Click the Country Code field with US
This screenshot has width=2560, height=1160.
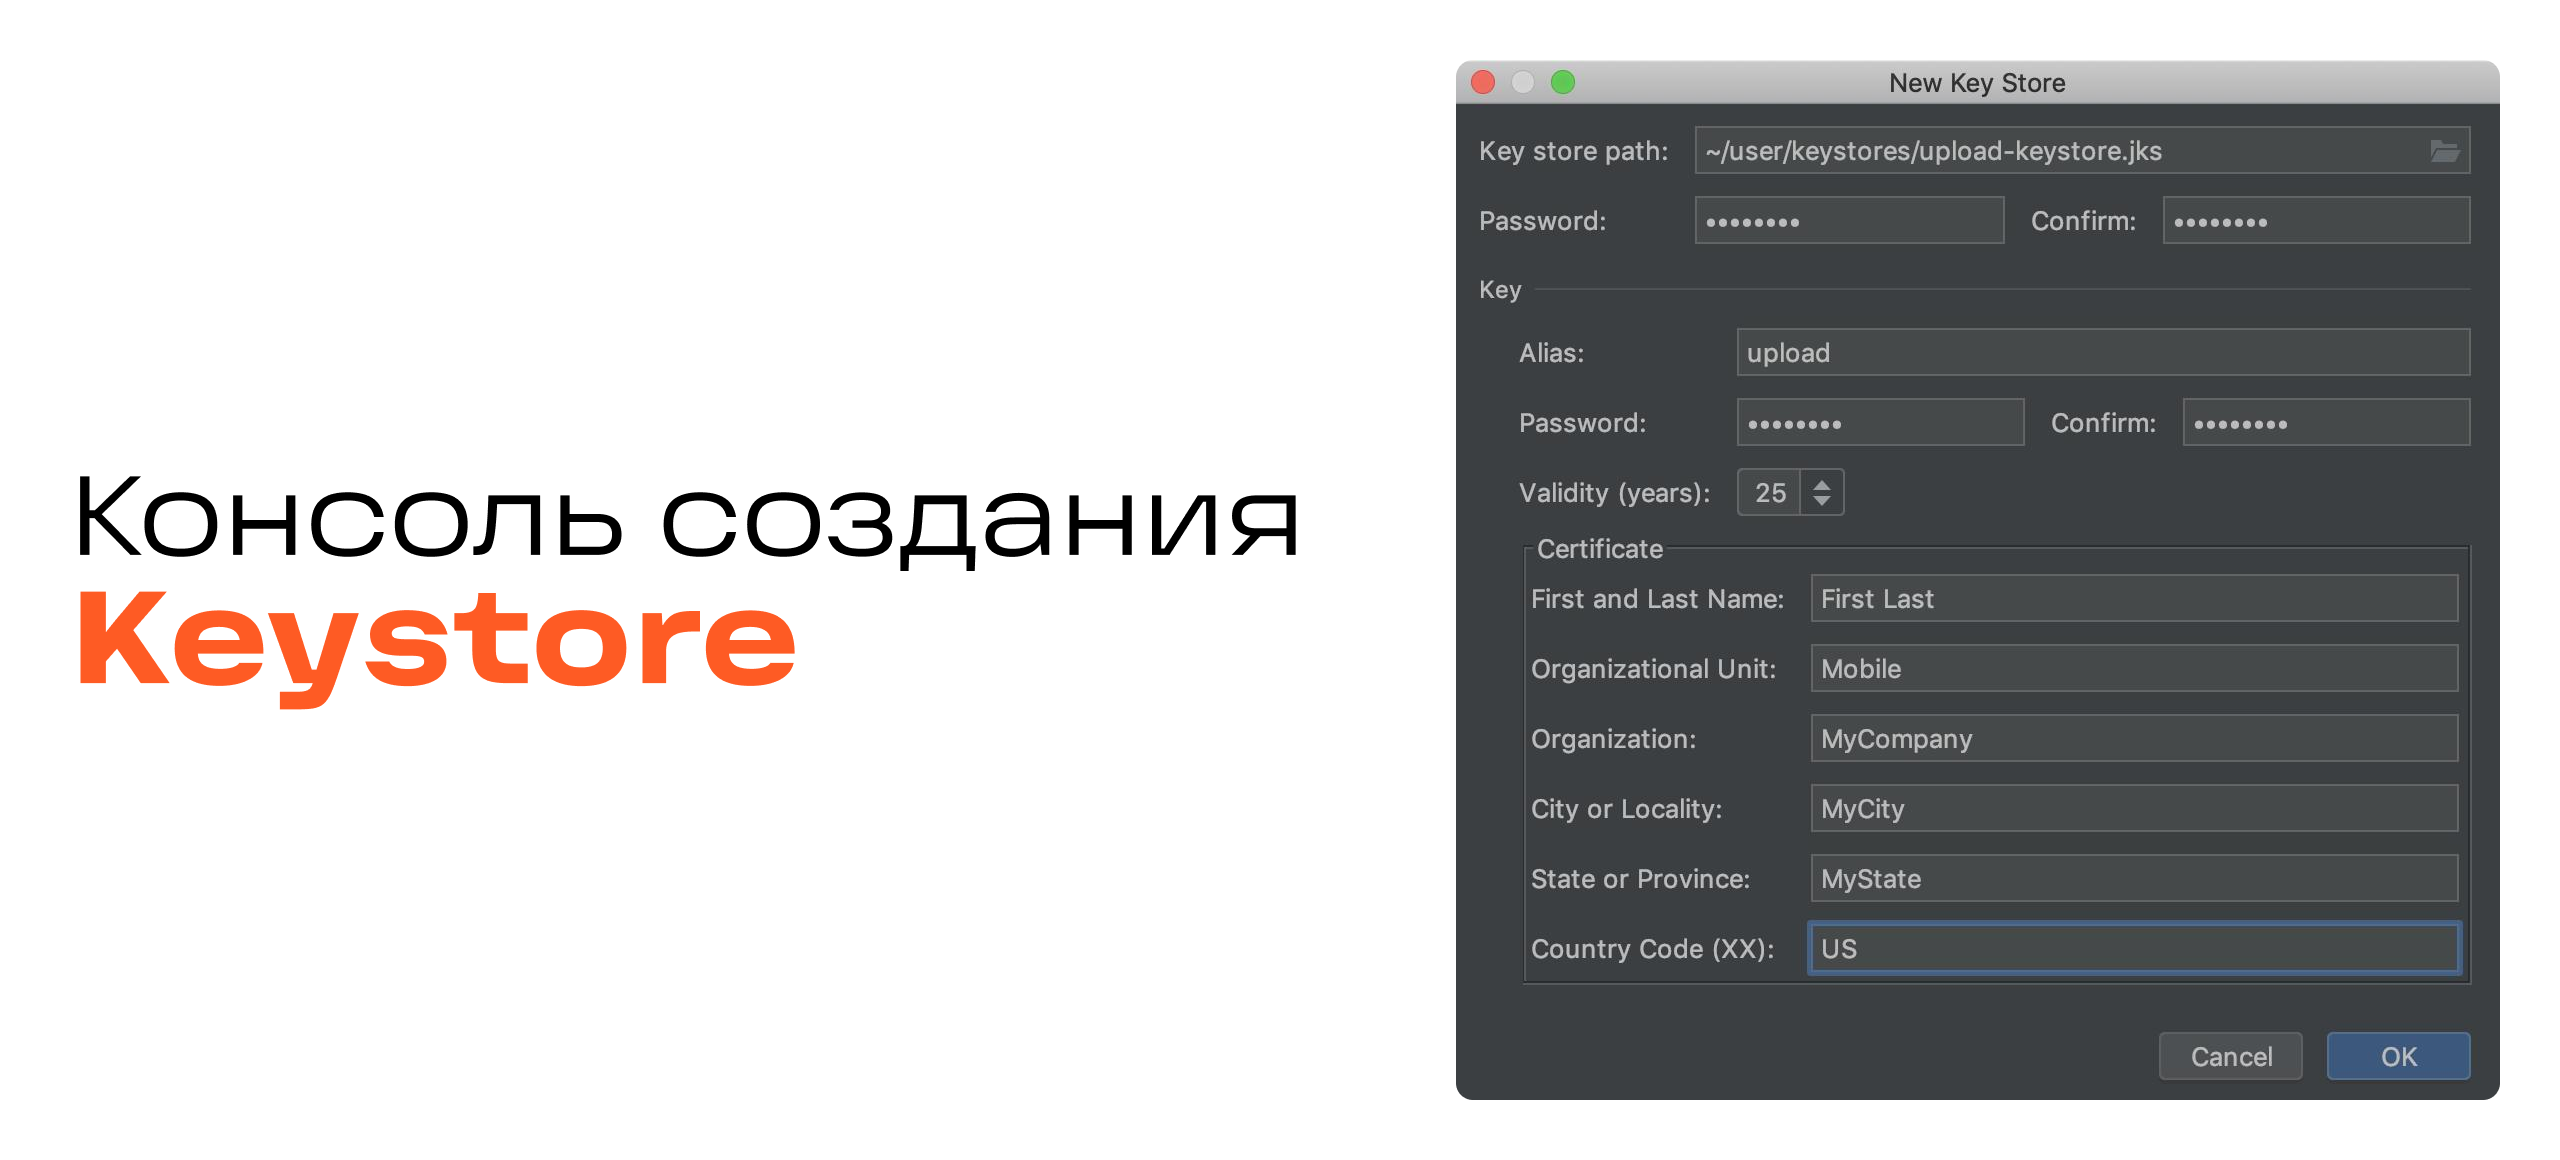(2133, 949)
